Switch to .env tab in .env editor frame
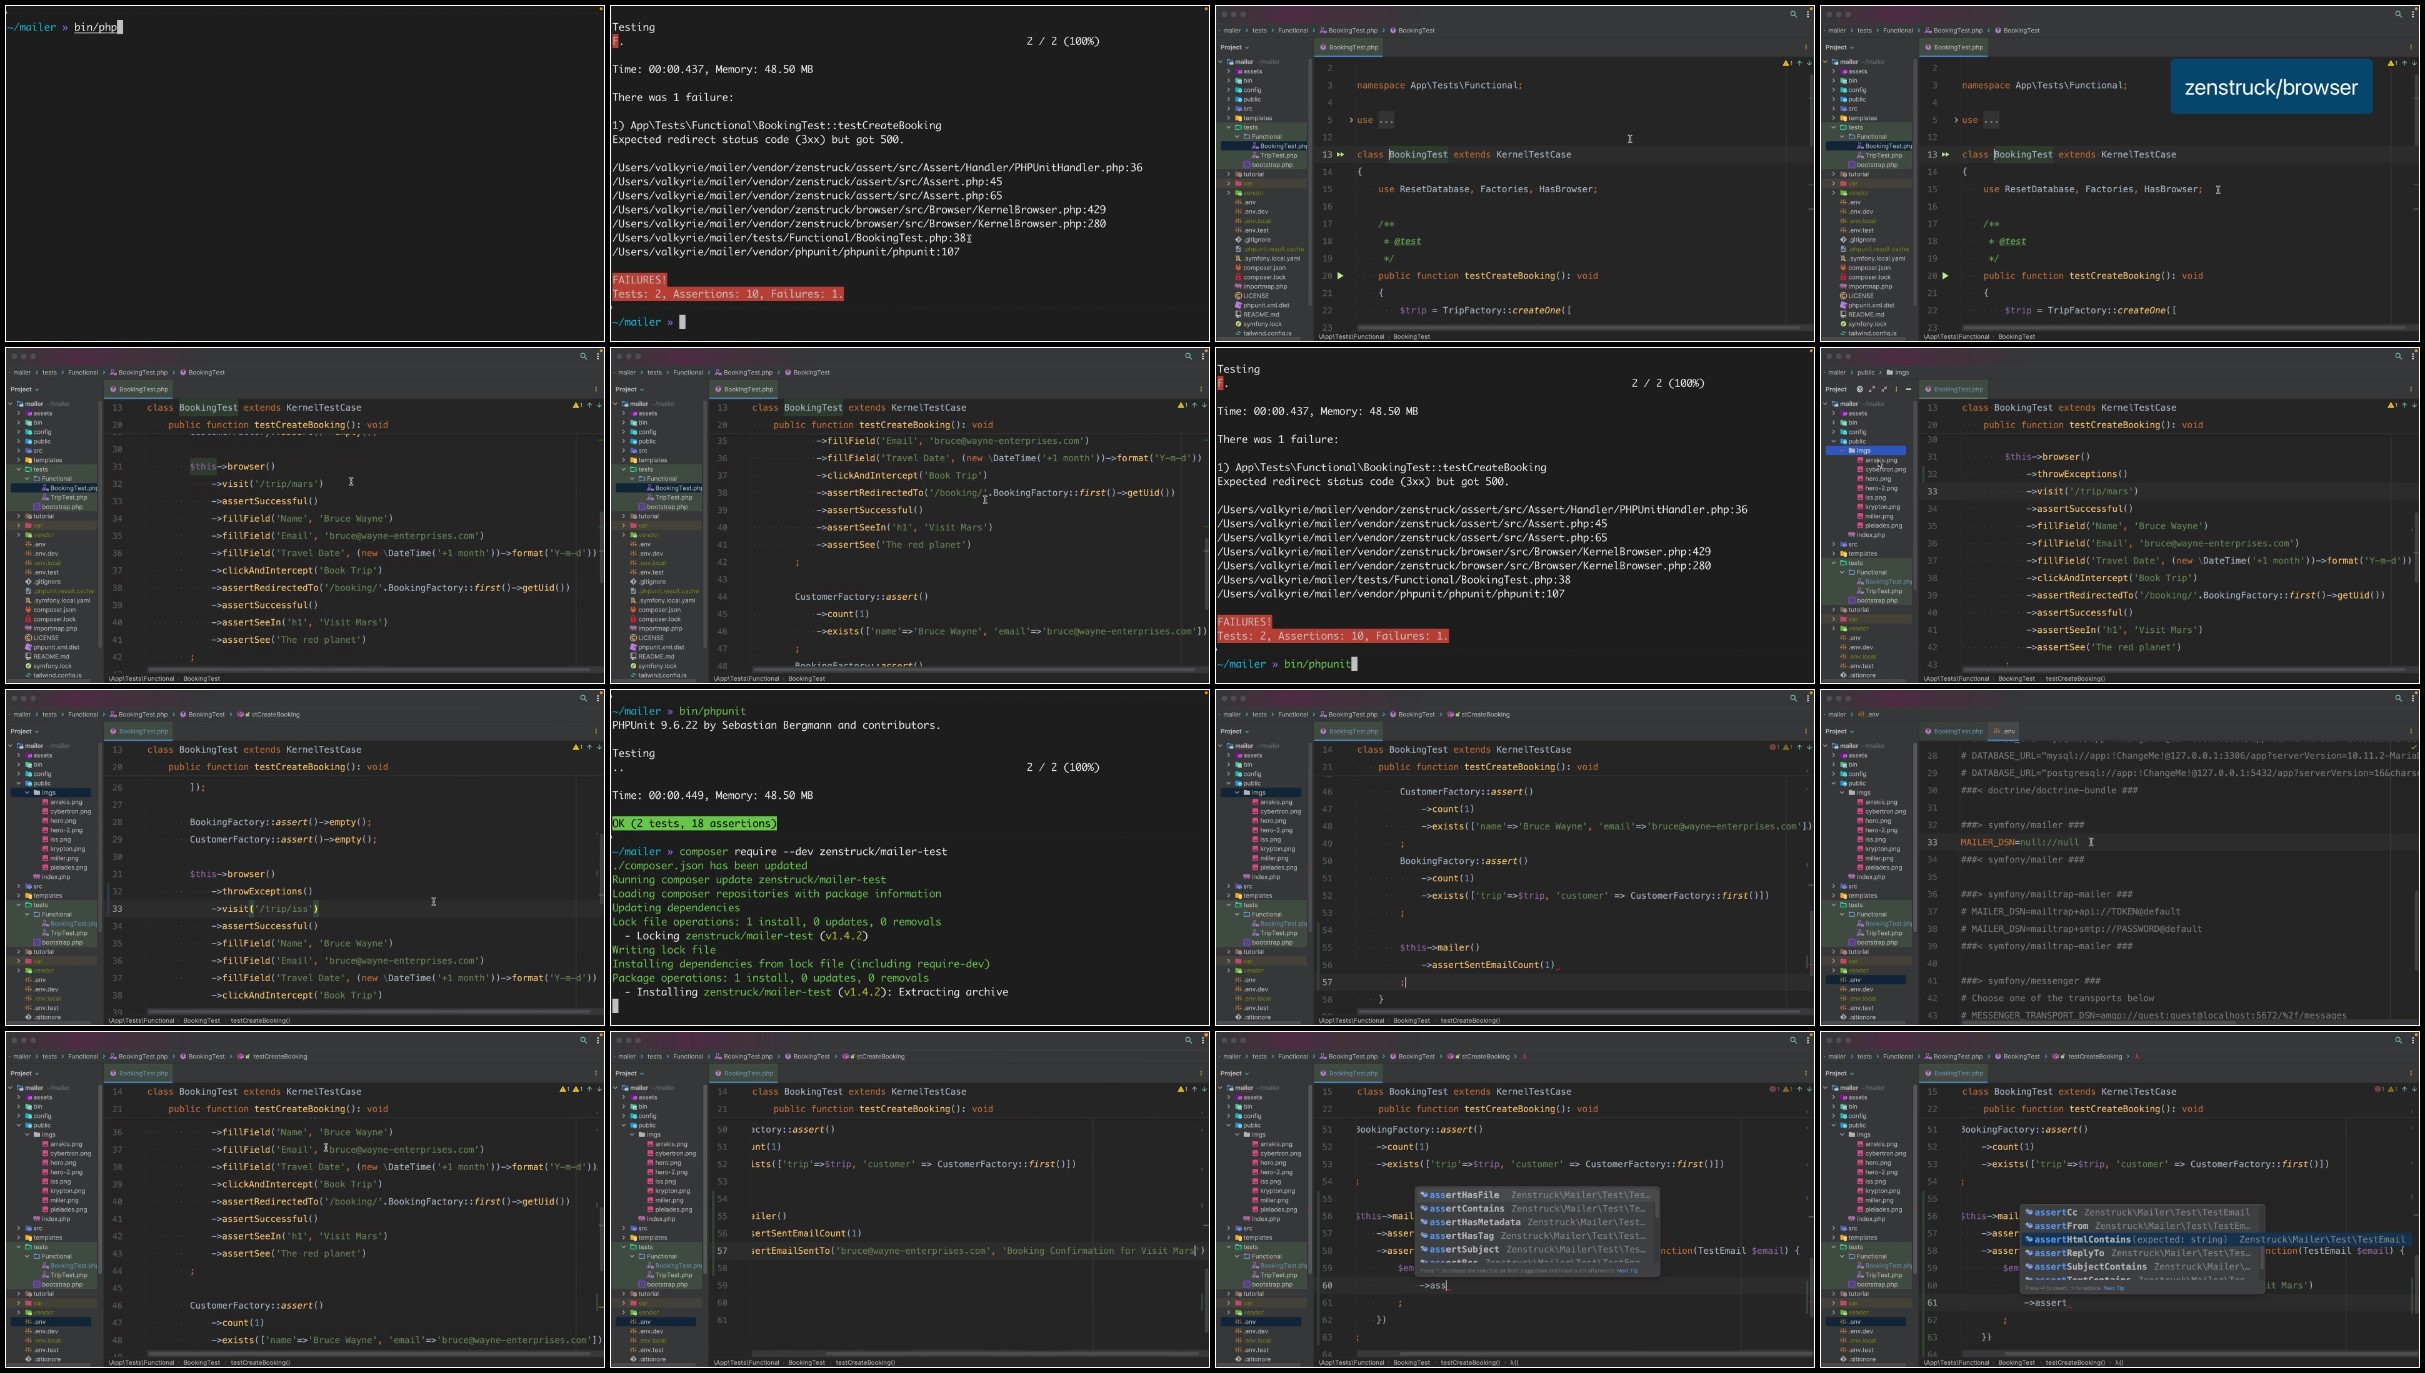The image size is (2425, 1373). pos(2005,731)
